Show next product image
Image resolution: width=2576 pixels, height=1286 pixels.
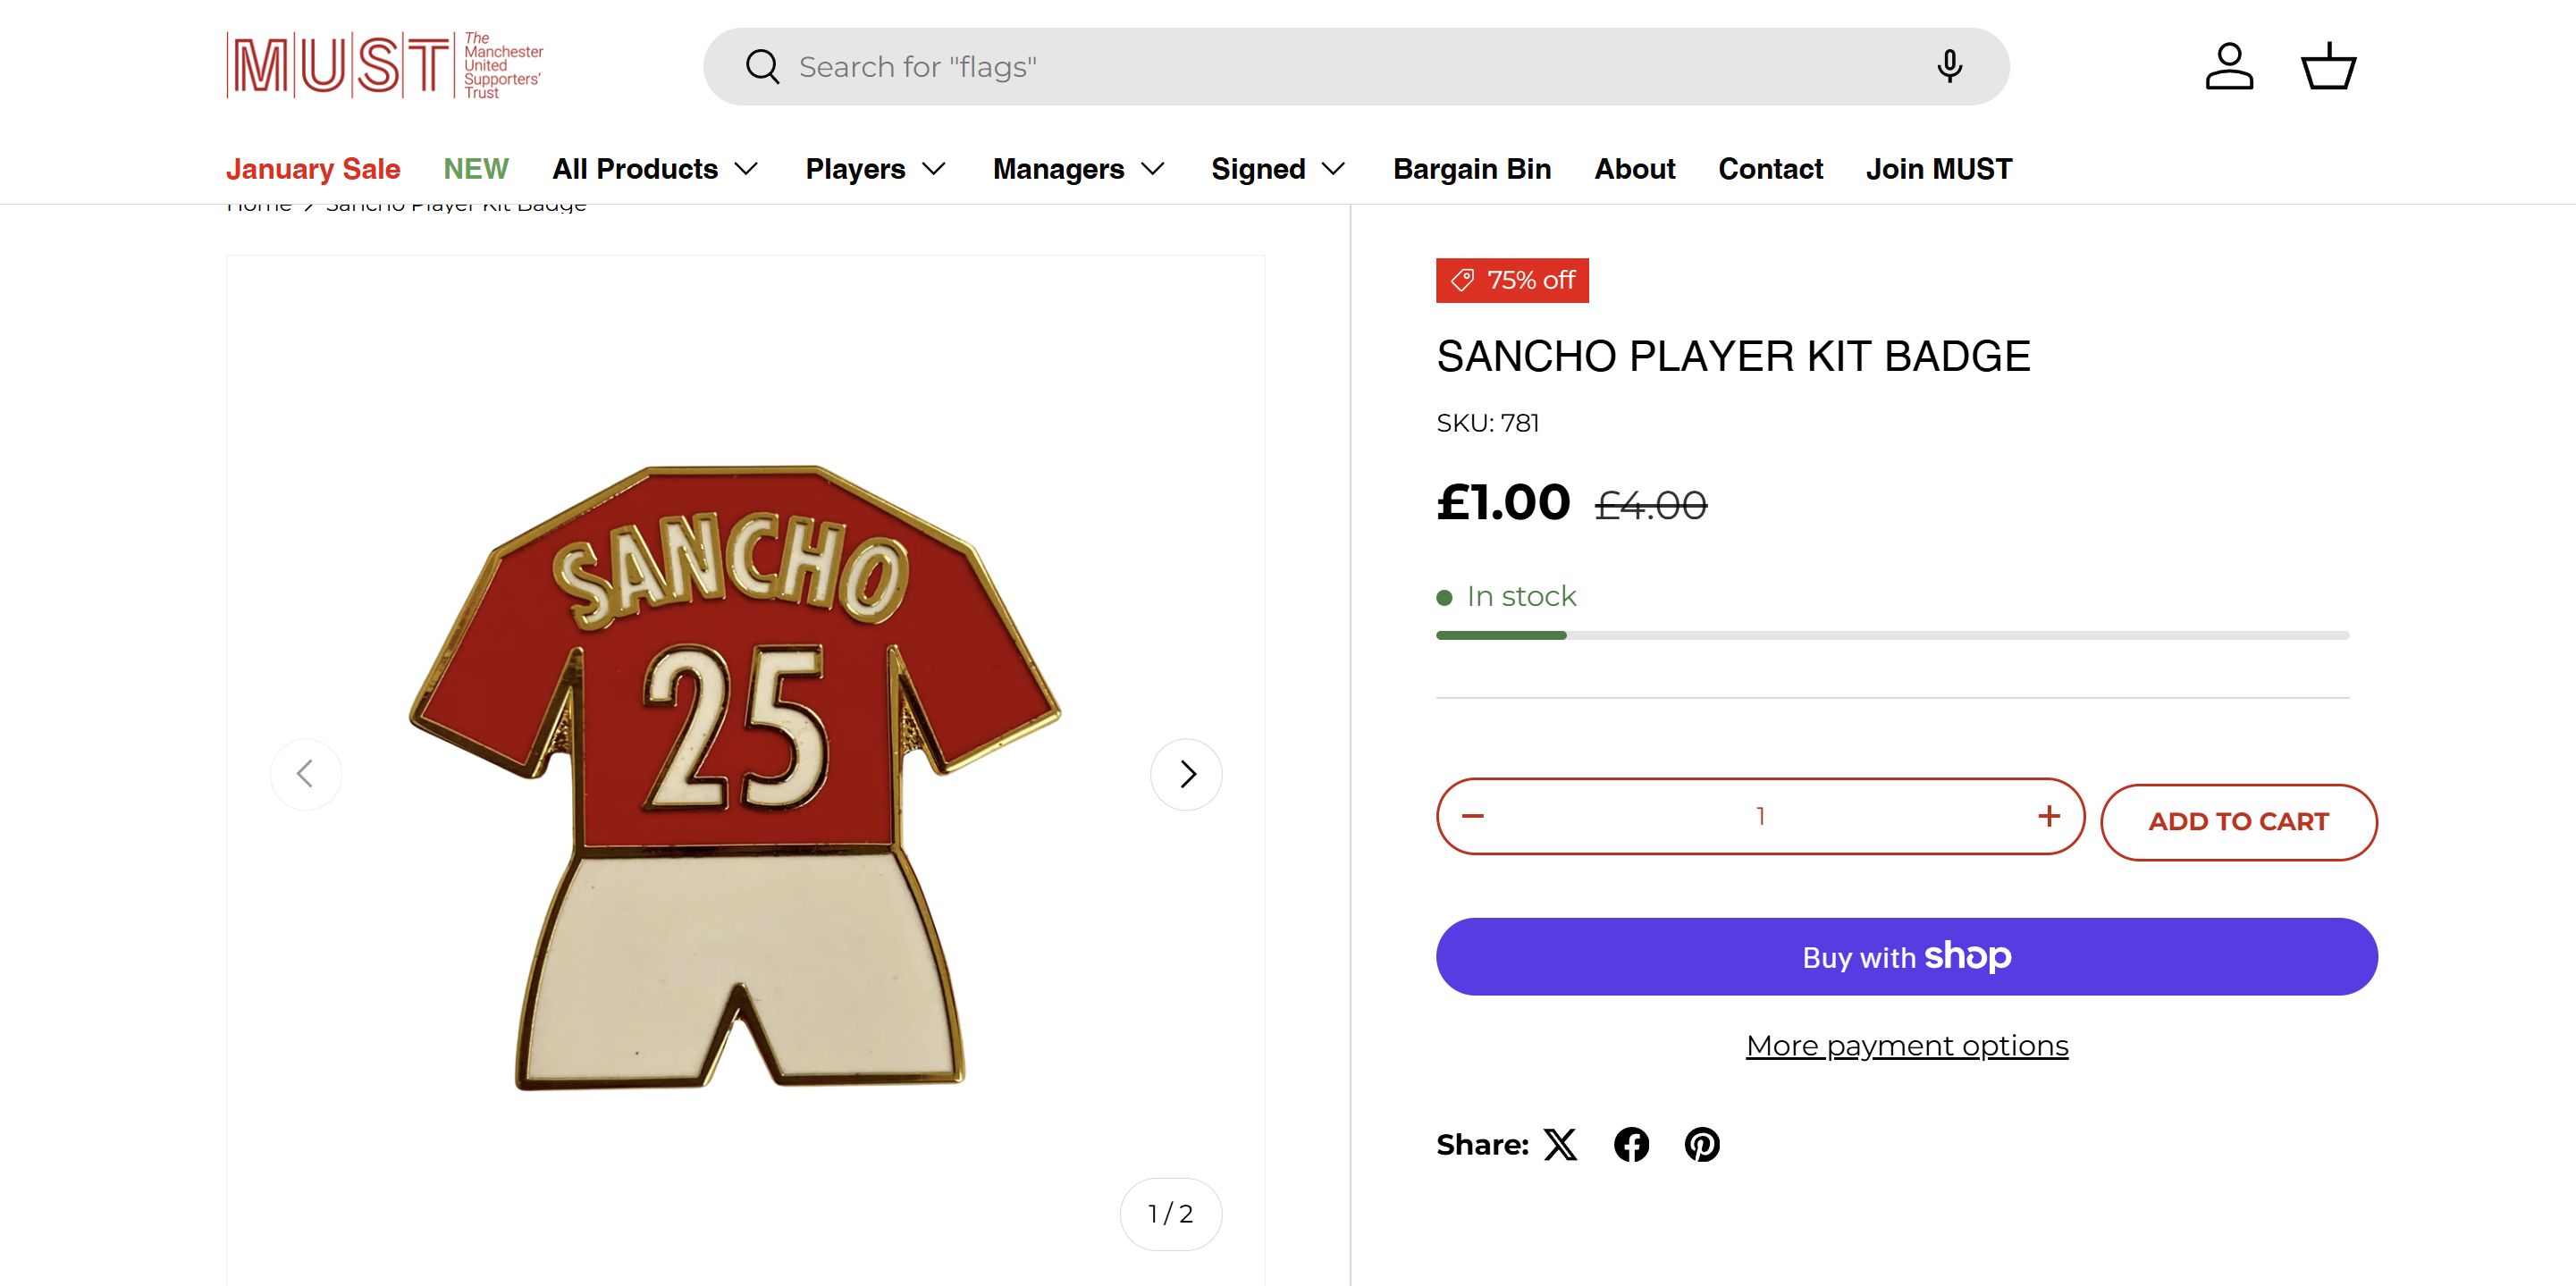click(x=1186, y=774)
